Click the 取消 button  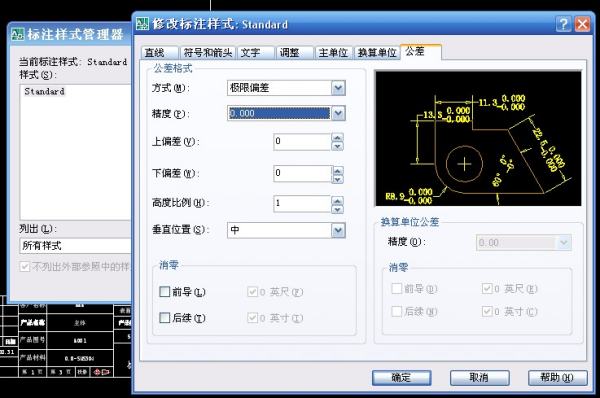[479, 378]
